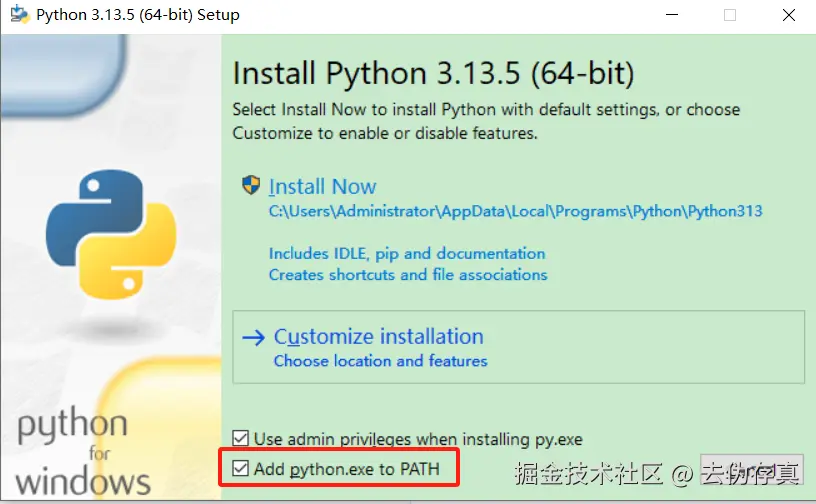
Task: Minimize the Python Setup window
Action: coord(672,15)
